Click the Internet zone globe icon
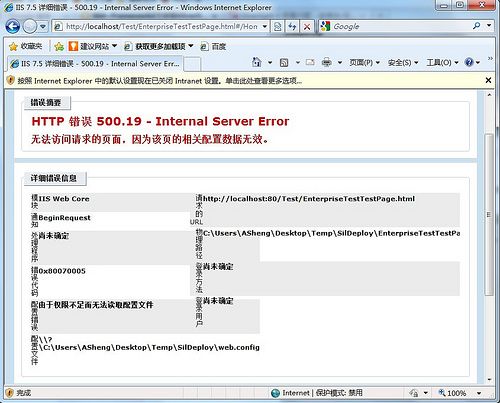Screen dimensions: 500x403 point(275,393)
